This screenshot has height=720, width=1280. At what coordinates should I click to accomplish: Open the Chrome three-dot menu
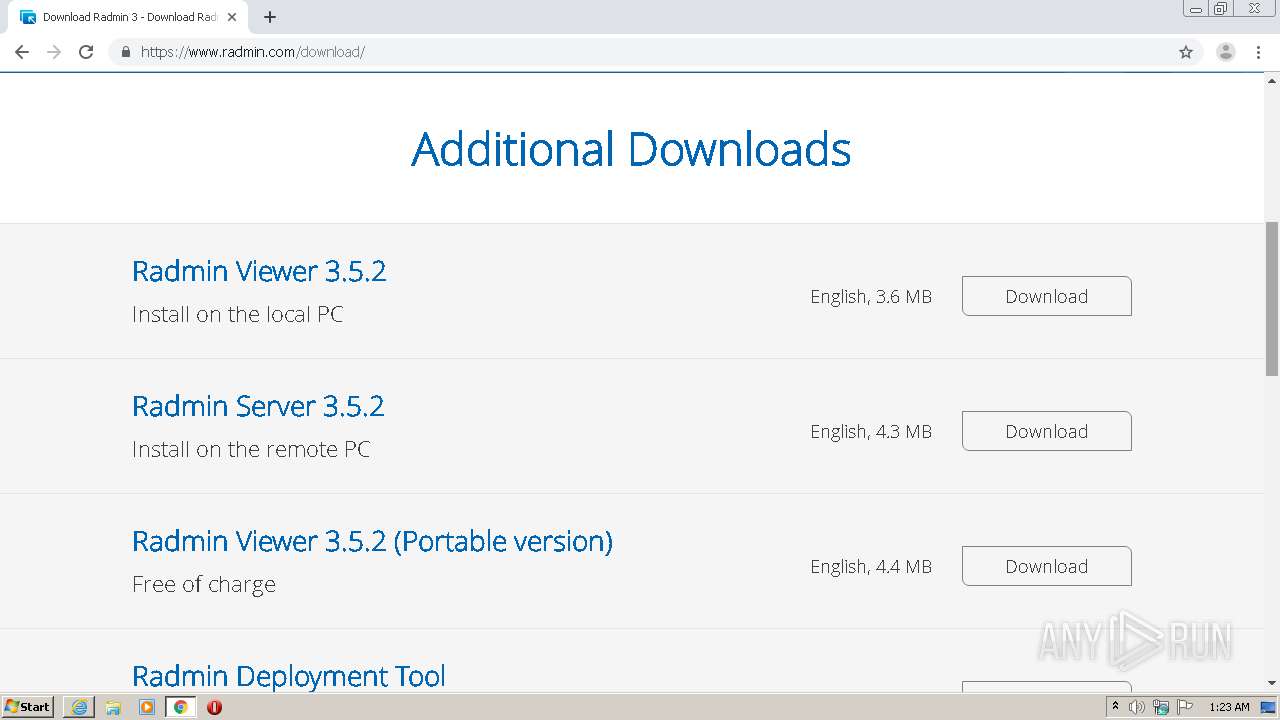coord(1259,52)
